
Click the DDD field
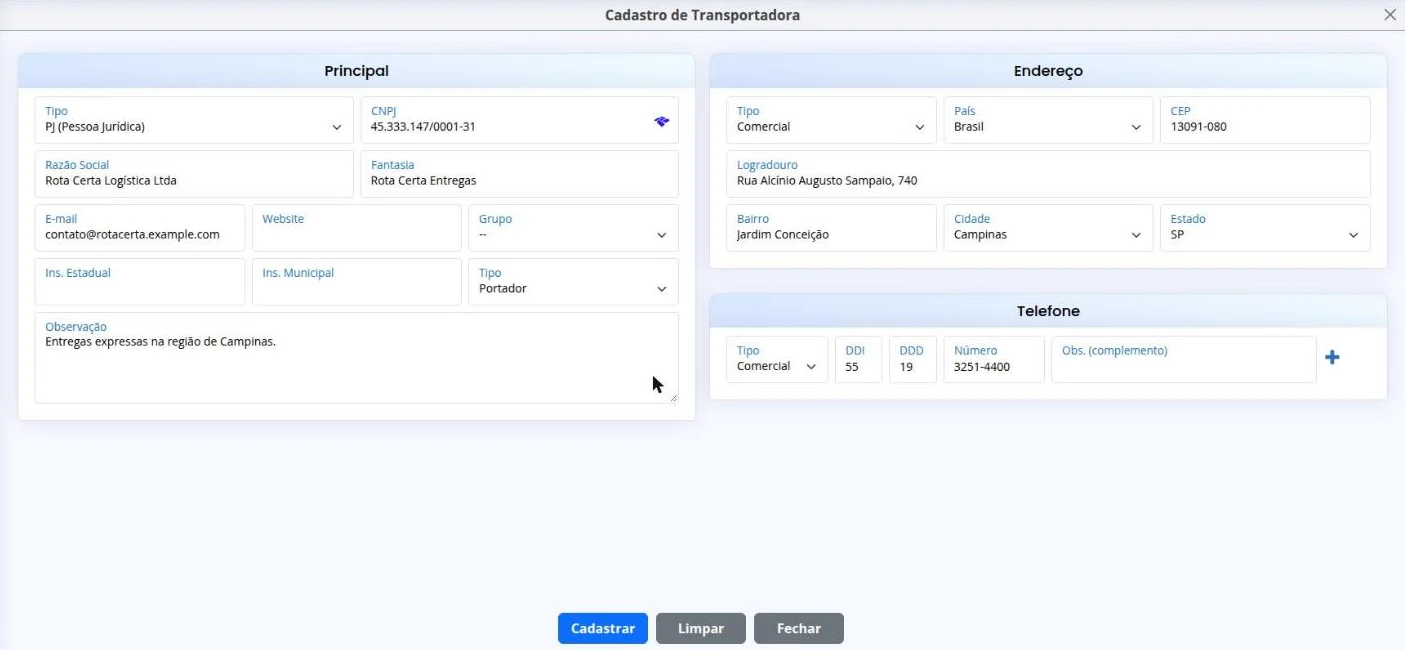912,359
